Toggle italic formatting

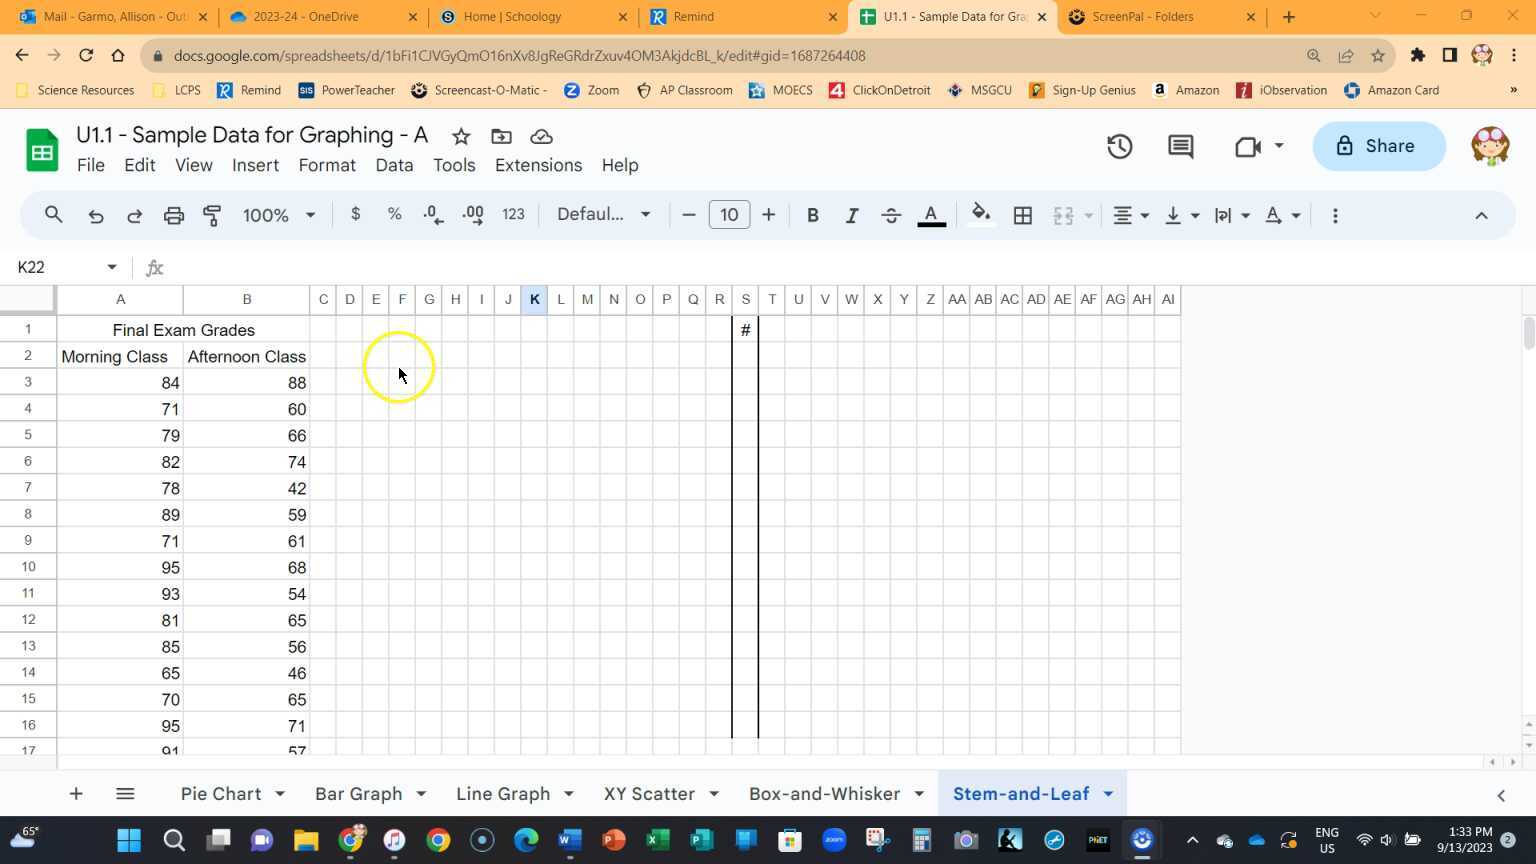tap(851, 214)
